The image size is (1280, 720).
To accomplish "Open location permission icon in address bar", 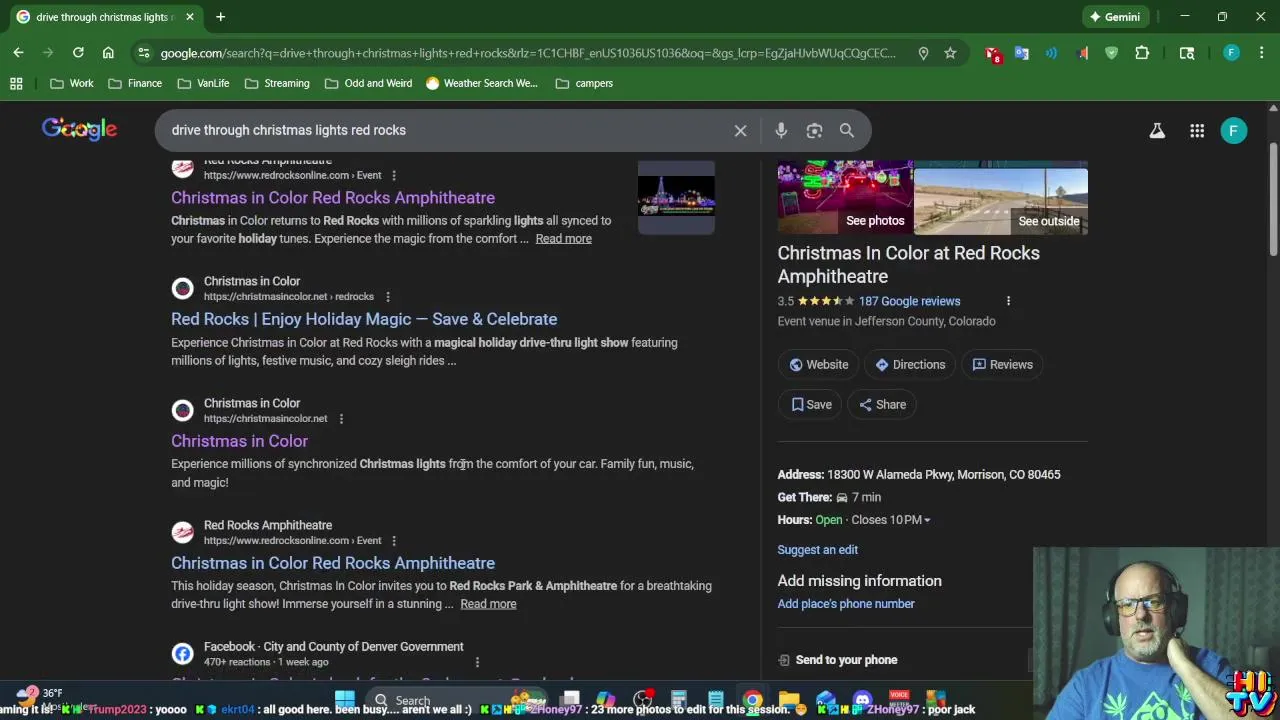I will tap(923, 53).
